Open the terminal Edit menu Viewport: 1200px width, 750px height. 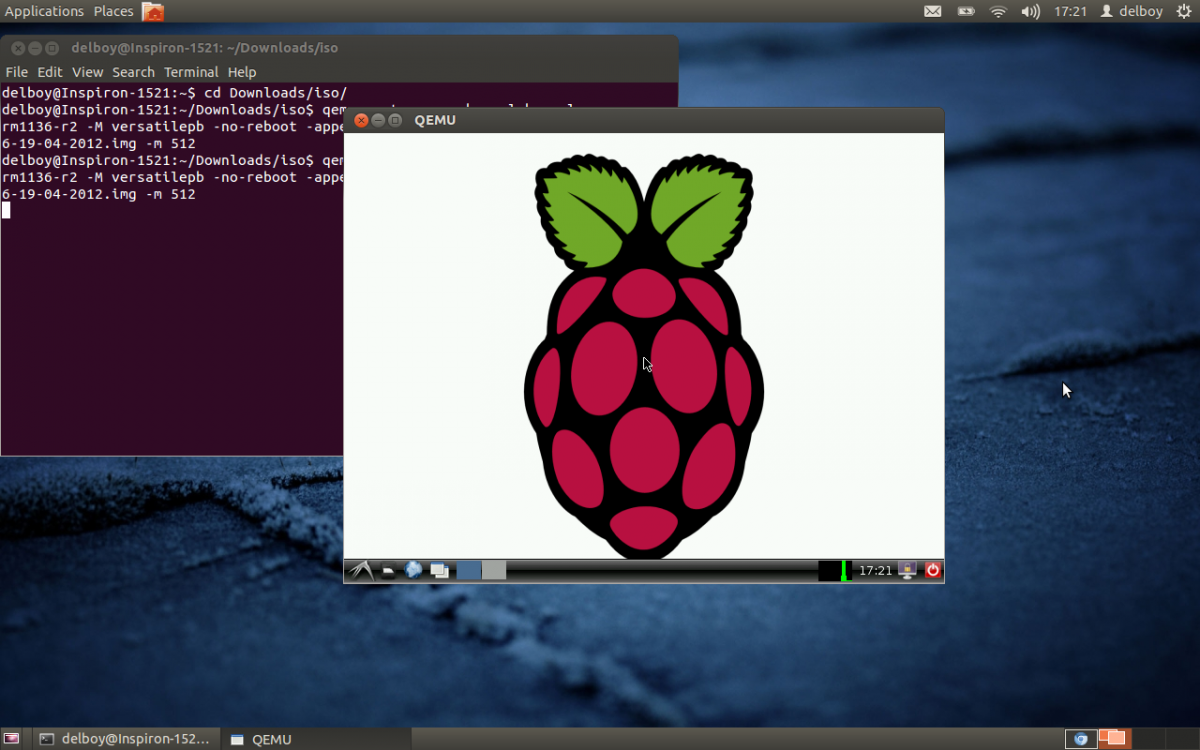[x=50, y=72]
